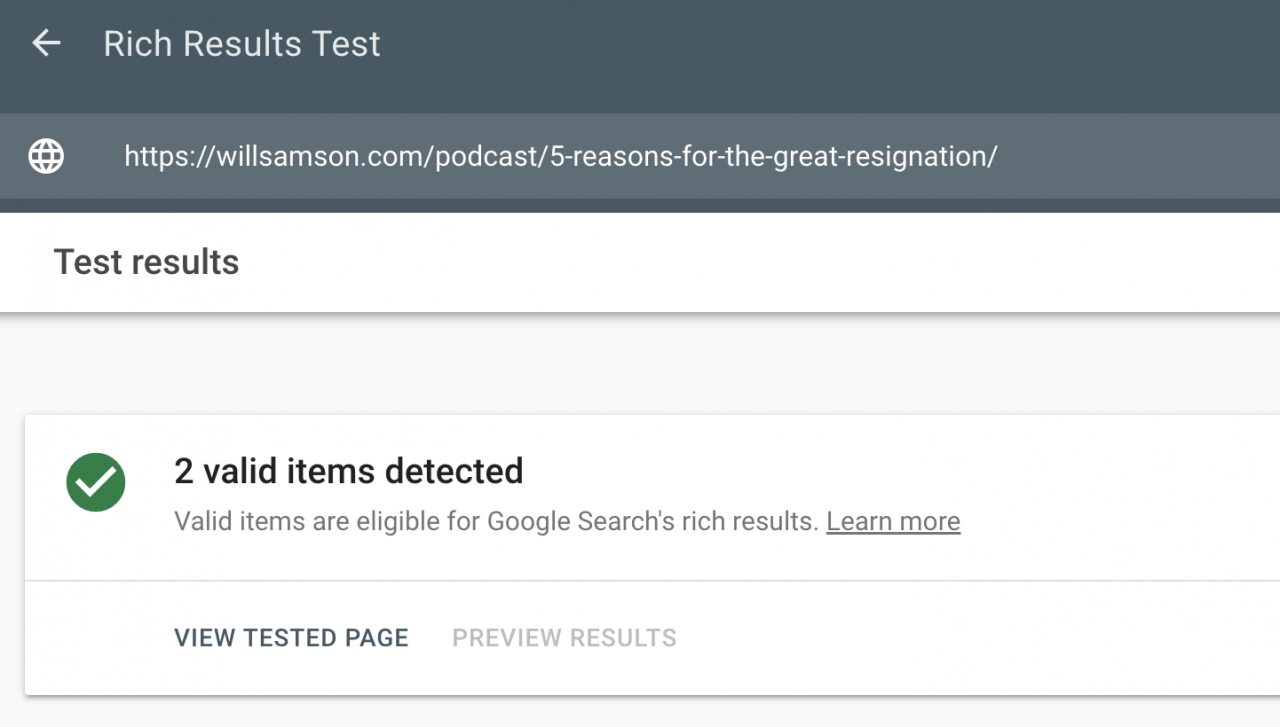Open the View Tested Page panel
The height and width of the screenshot is (727, 1280).
tap(291, 638)
